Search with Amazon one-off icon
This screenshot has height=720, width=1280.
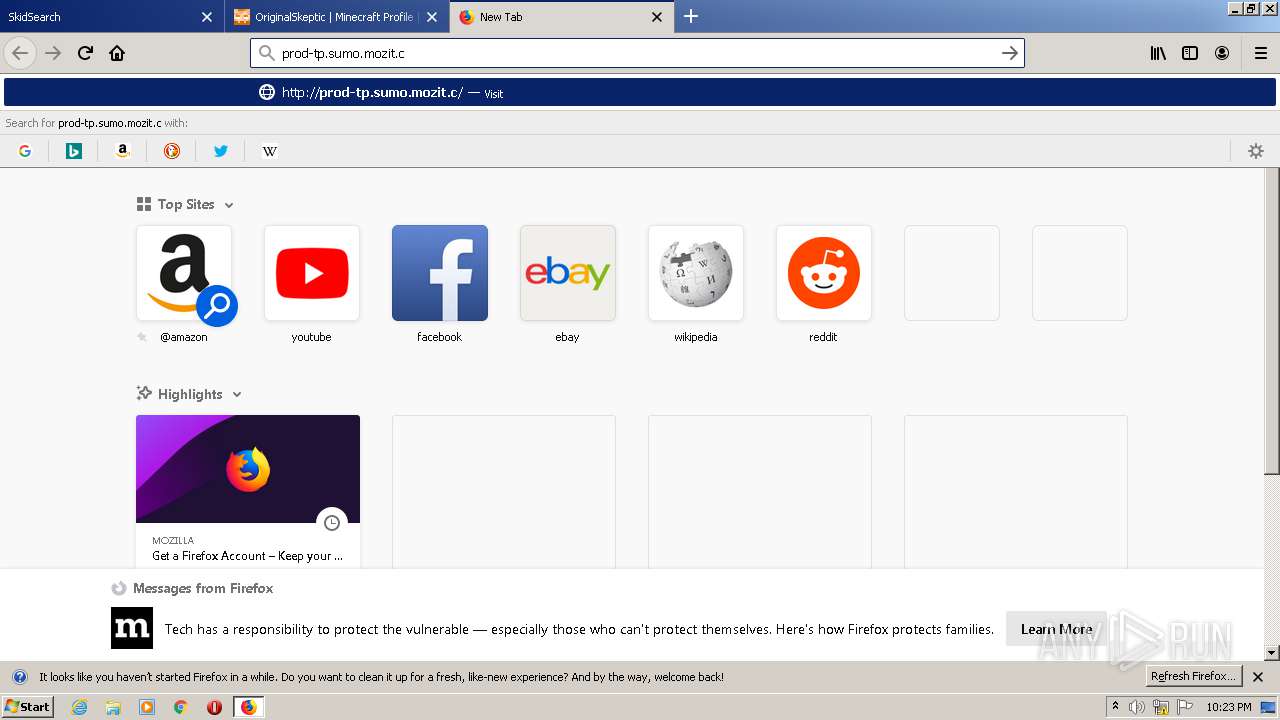tap(123, 151)
